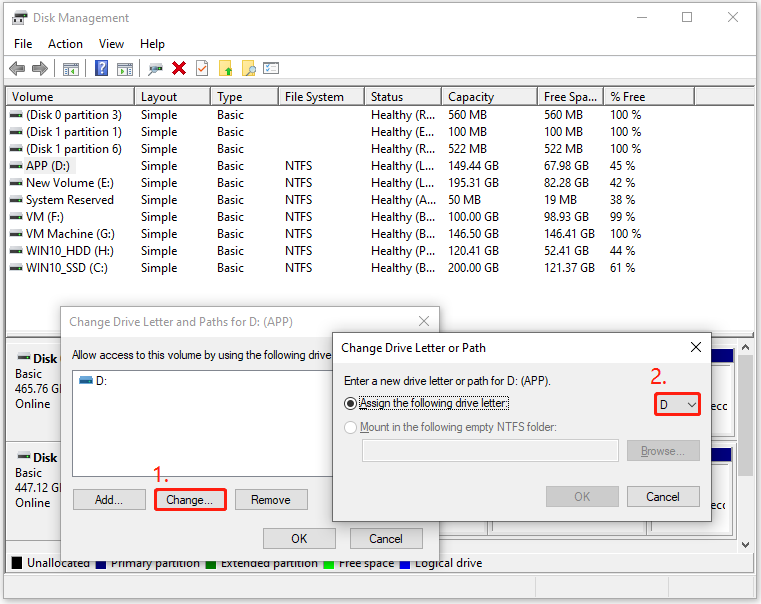Open the blue Help question-mark toolbar icon
The image size is (761, 604).
(x=101, y=68)
